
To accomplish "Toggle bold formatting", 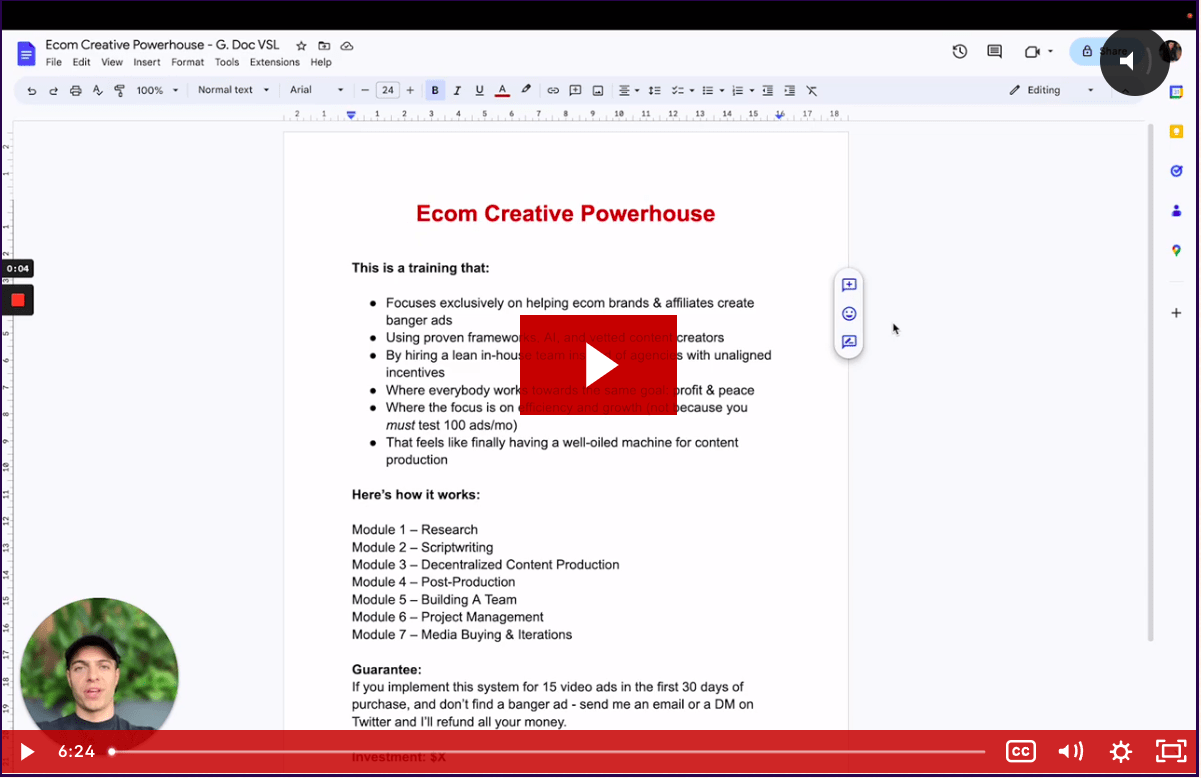I will coord(435,91).
